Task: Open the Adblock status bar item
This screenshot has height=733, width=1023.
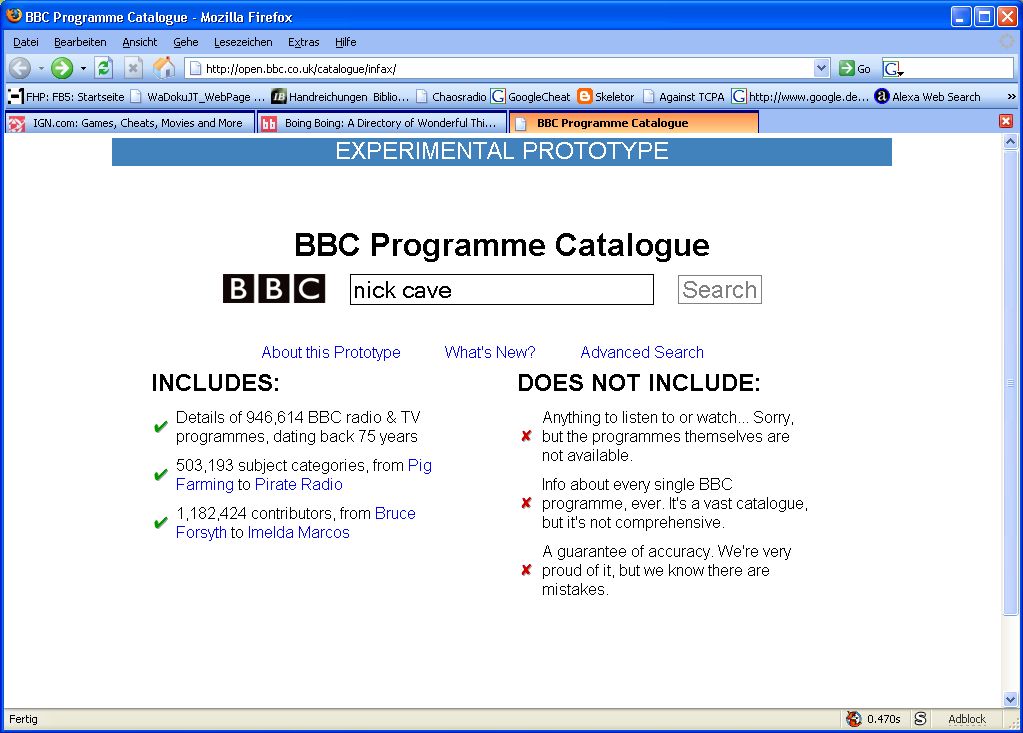Action: [967, 719]
